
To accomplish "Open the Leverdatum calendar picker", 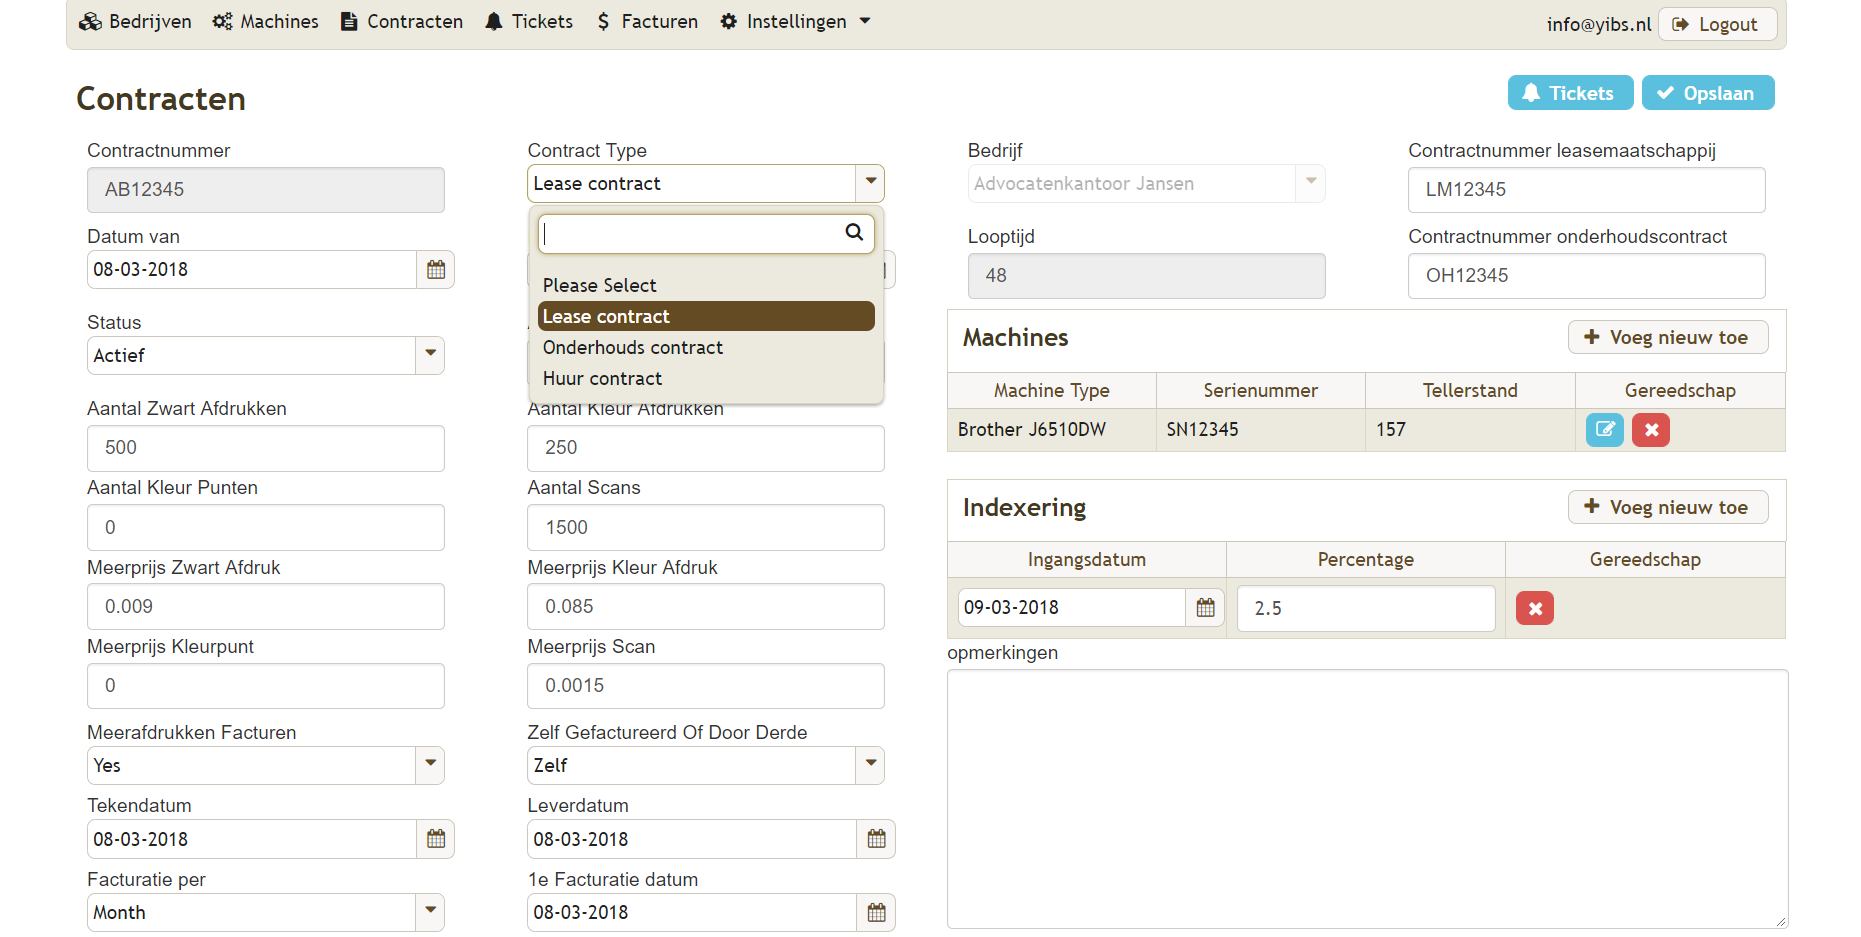I will click(875, 839).
